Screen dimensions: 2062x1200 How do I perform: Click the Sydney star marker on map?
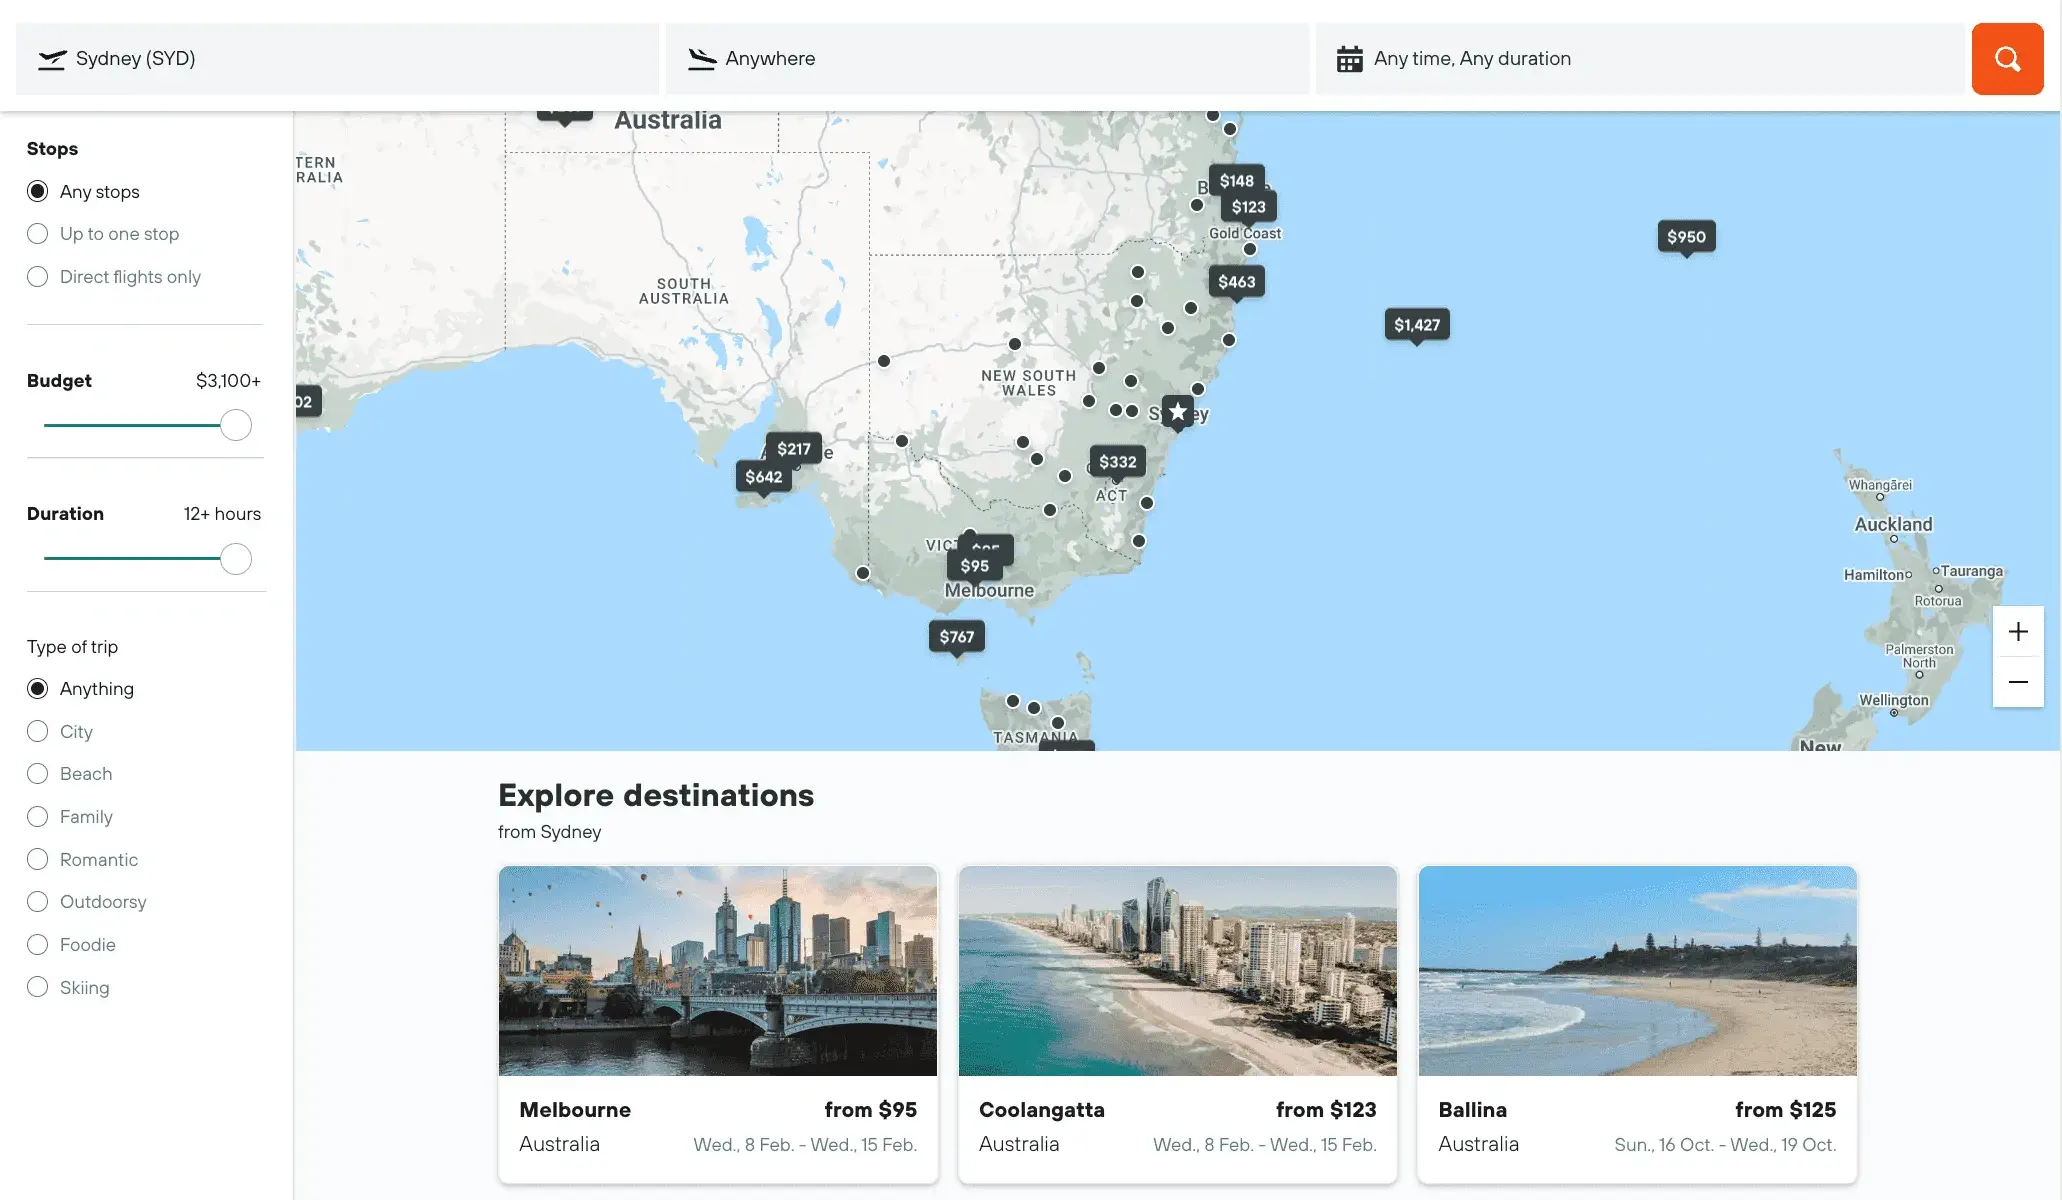pyautogui.click(x=1178, y=411)
